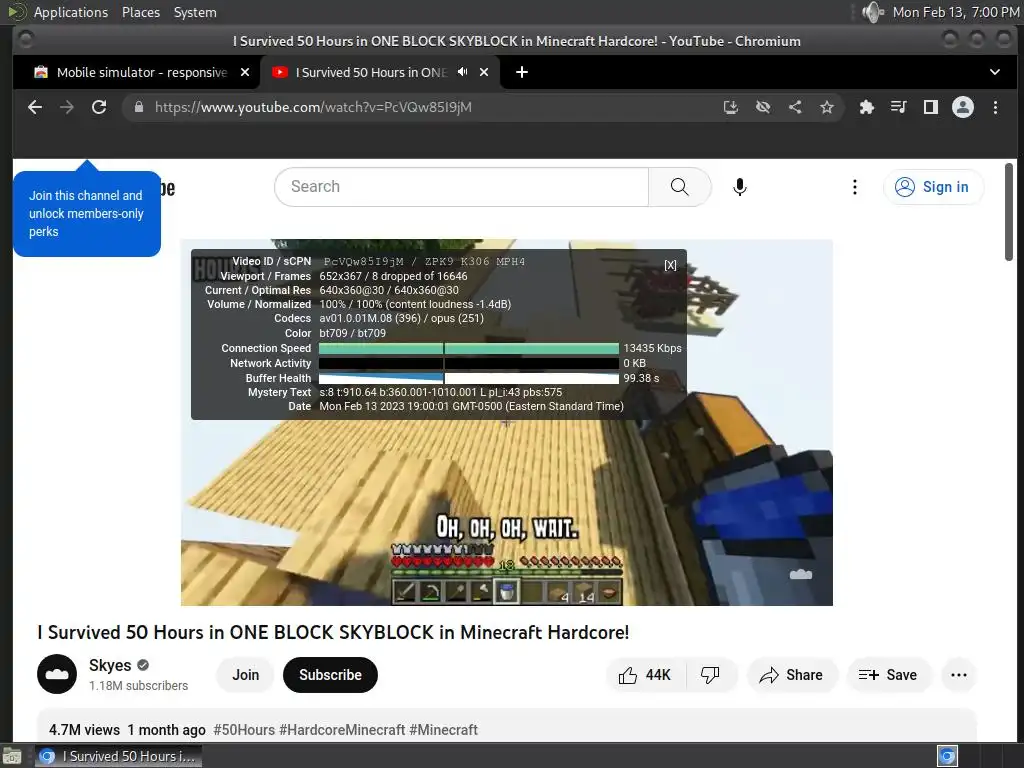The height and width of the screenshot is (768, 1024).
Task: Click the Sign in button
Action: click(933, 187)
